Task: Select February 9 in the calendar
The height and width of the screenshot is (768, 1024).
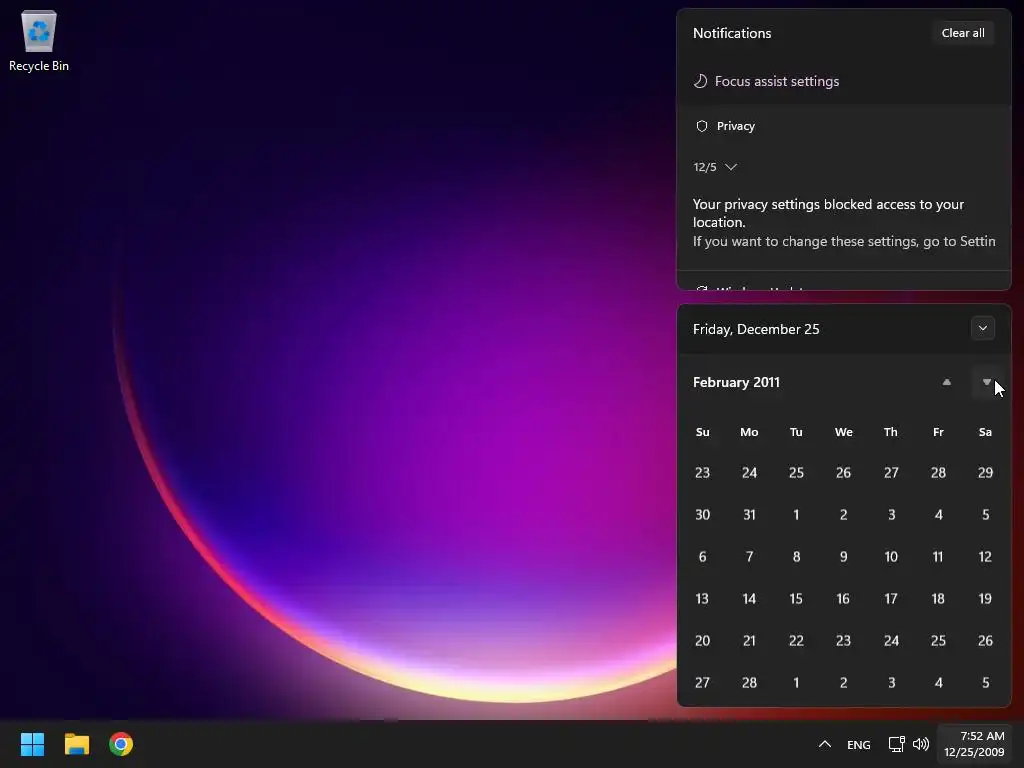Action: [843, 556]
